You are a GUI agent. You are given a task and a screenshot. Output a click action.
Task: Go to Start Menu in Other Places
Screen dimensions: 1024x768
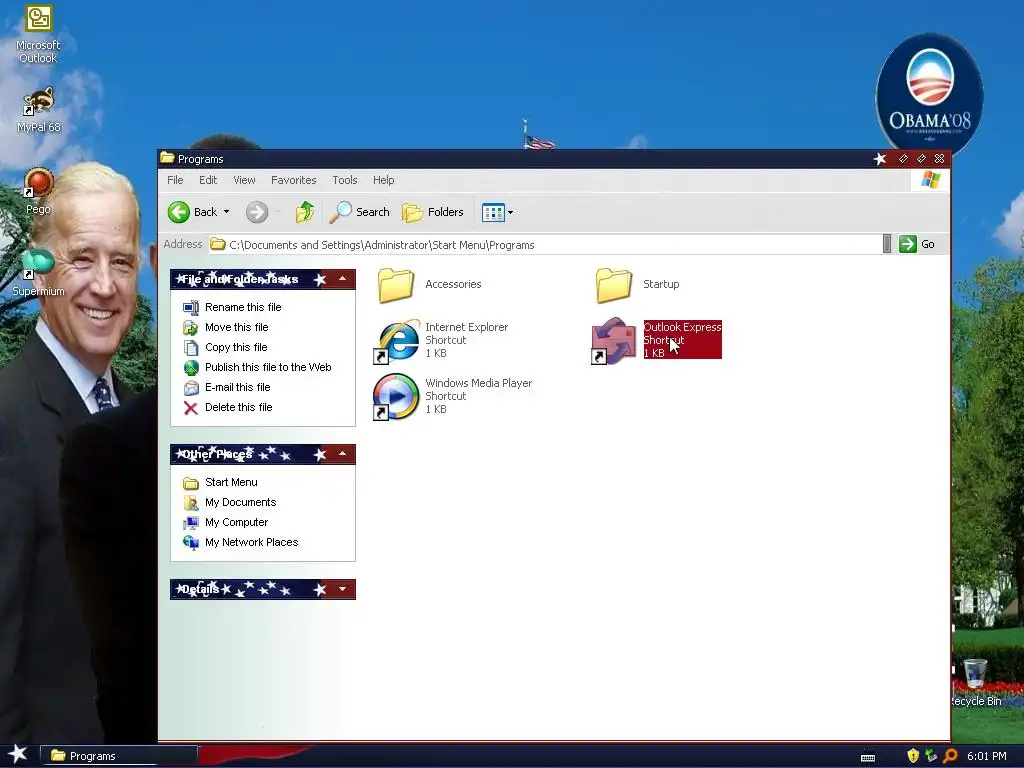[x=231, y=483]
